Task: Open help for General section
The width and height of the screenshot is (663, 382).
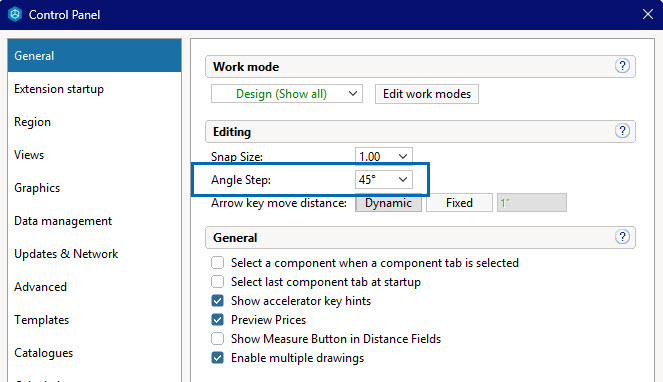Action: pos(622,237)
